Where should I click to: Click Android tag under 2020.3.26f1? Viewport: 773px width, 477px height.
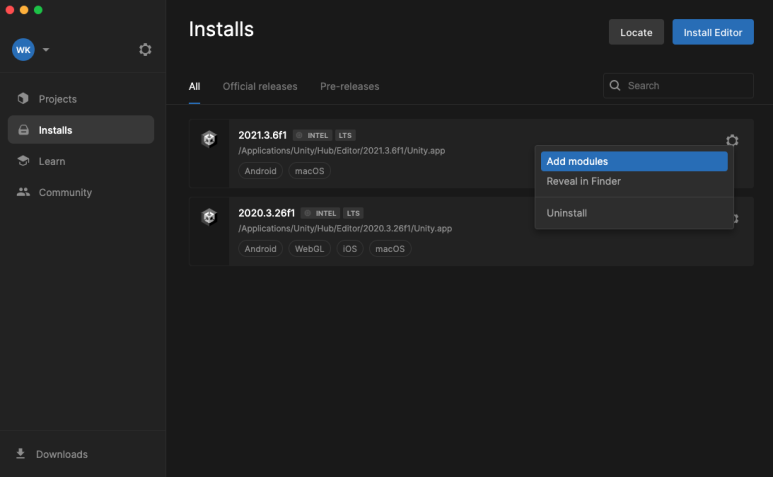[x=260, y=249]
